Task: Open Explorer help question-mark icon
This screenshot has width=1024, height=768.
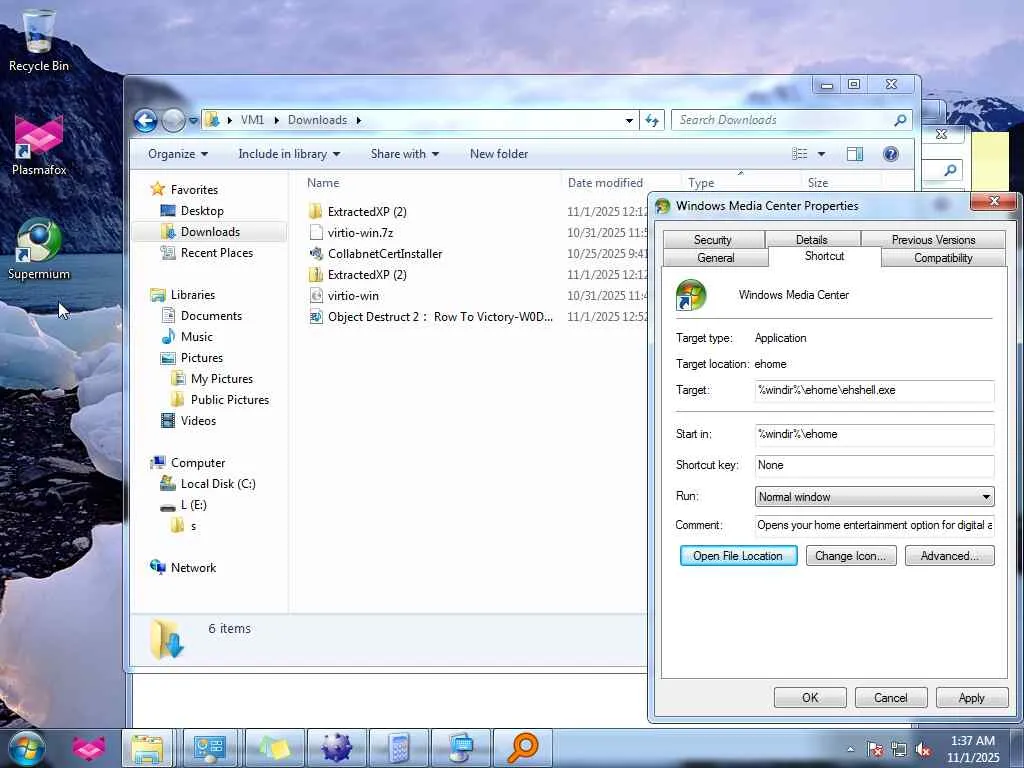Action: 890,153
